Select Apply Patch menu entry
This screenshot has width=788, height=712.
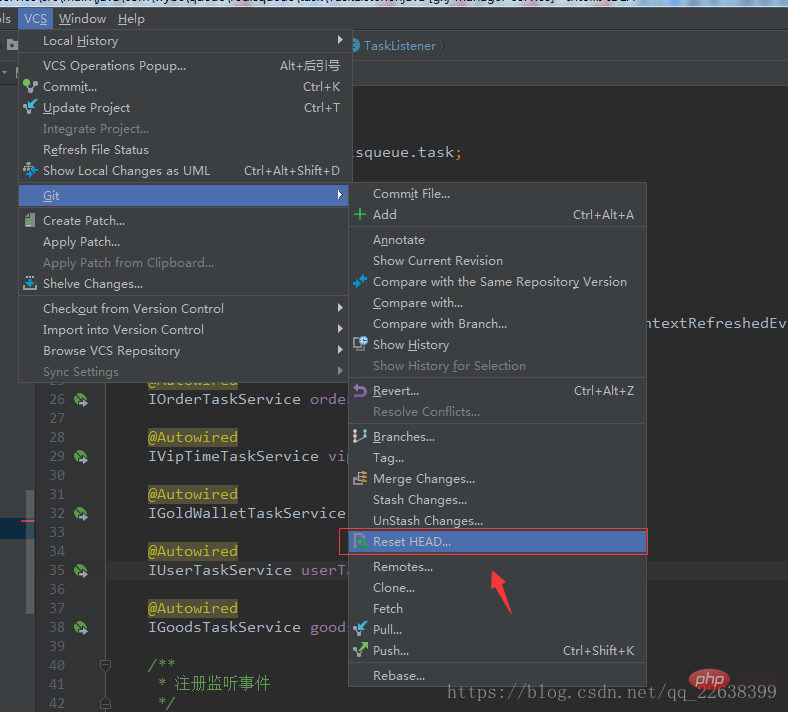(185, 242)
